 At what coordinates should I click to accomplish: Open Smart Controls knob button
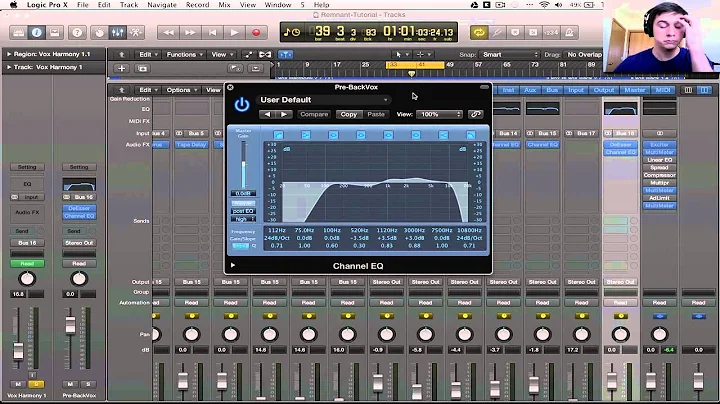coord(99,33)
